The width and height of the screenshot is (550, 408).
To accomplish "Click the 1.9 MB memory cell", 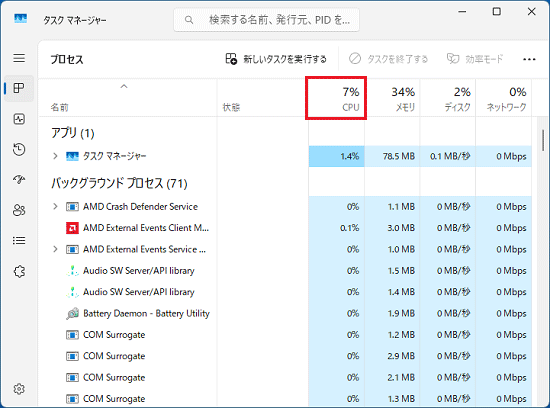I will pyautogui.click(x=392, y=313).
